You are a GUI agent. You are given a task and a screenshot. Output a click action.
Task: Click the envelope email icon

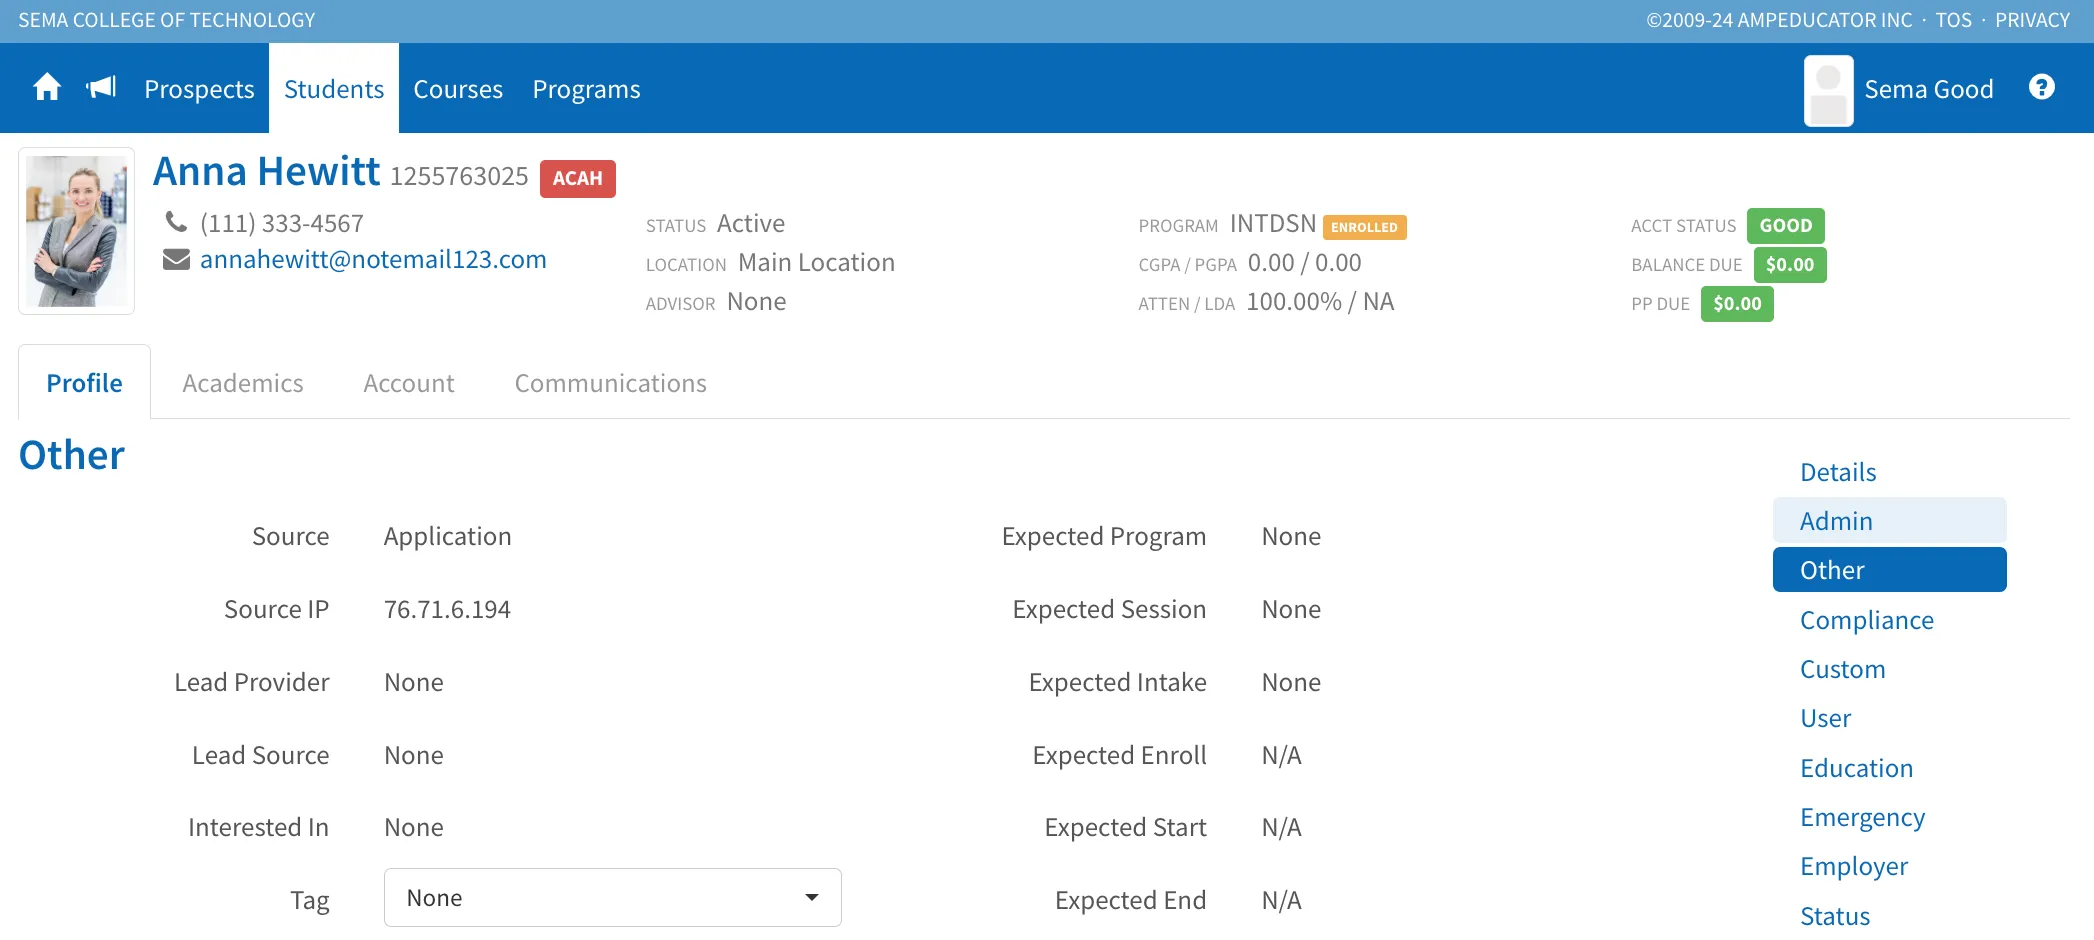(176, 260)
